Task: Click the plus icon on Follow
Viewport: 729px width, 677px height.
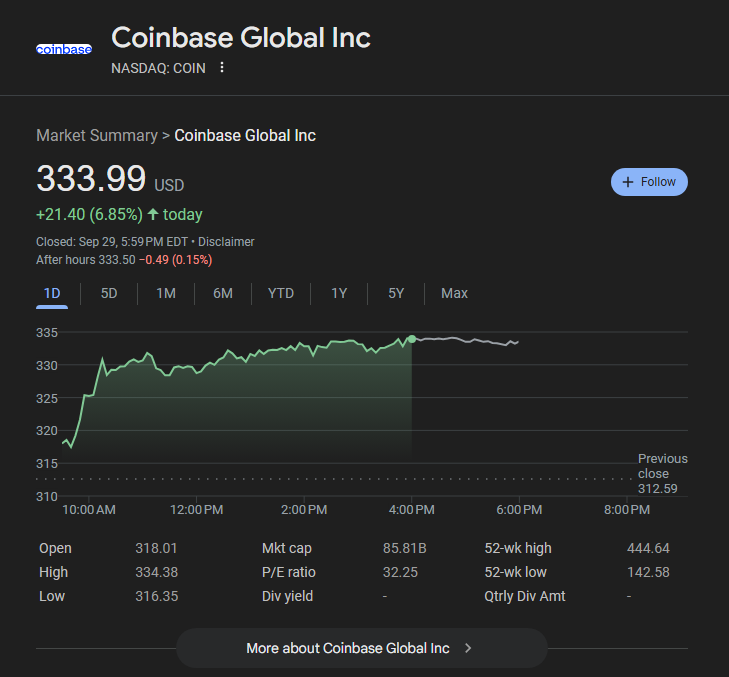Action: coord(628,182)
